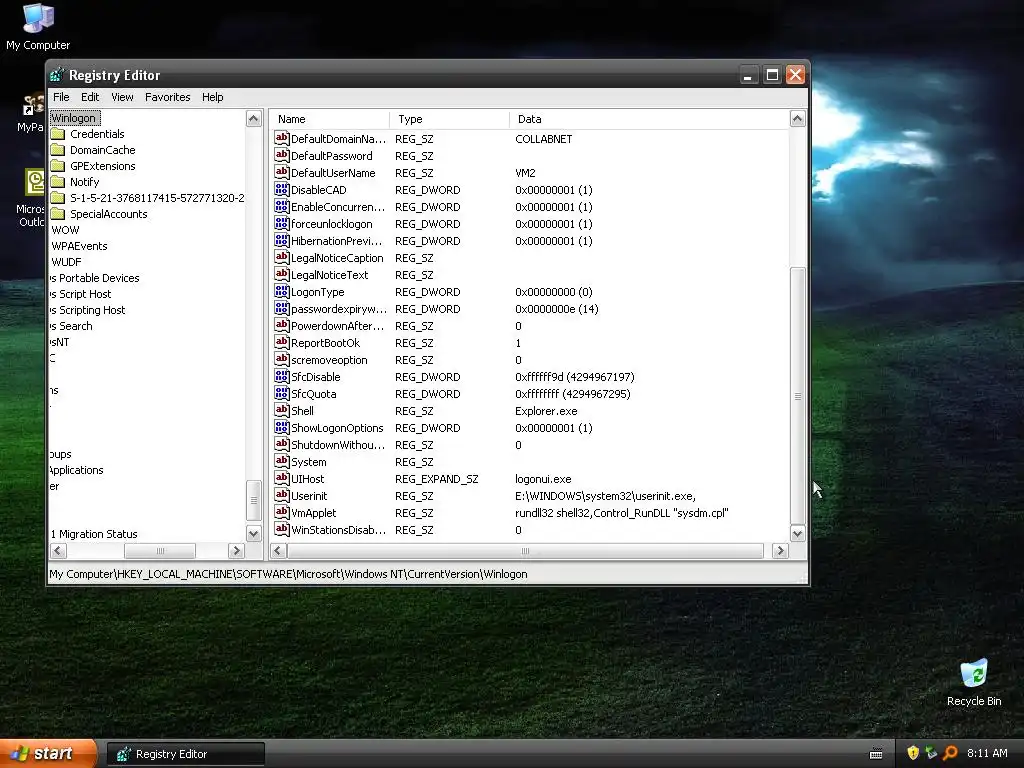Click the tree pane horizontal scrollbar thumb
The image size is (1024, 768).
[x=160, y=551]
